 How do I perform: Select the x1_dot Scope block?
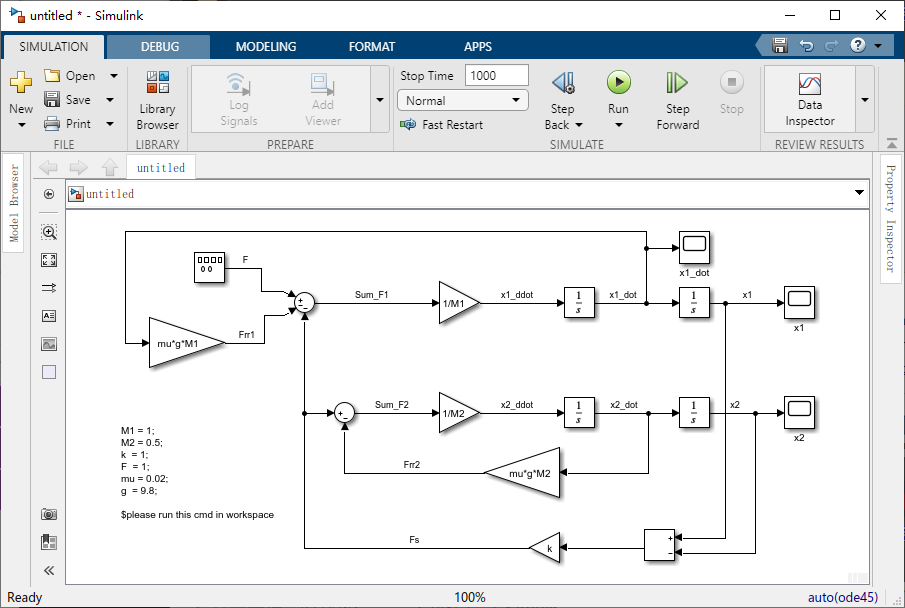694,248
